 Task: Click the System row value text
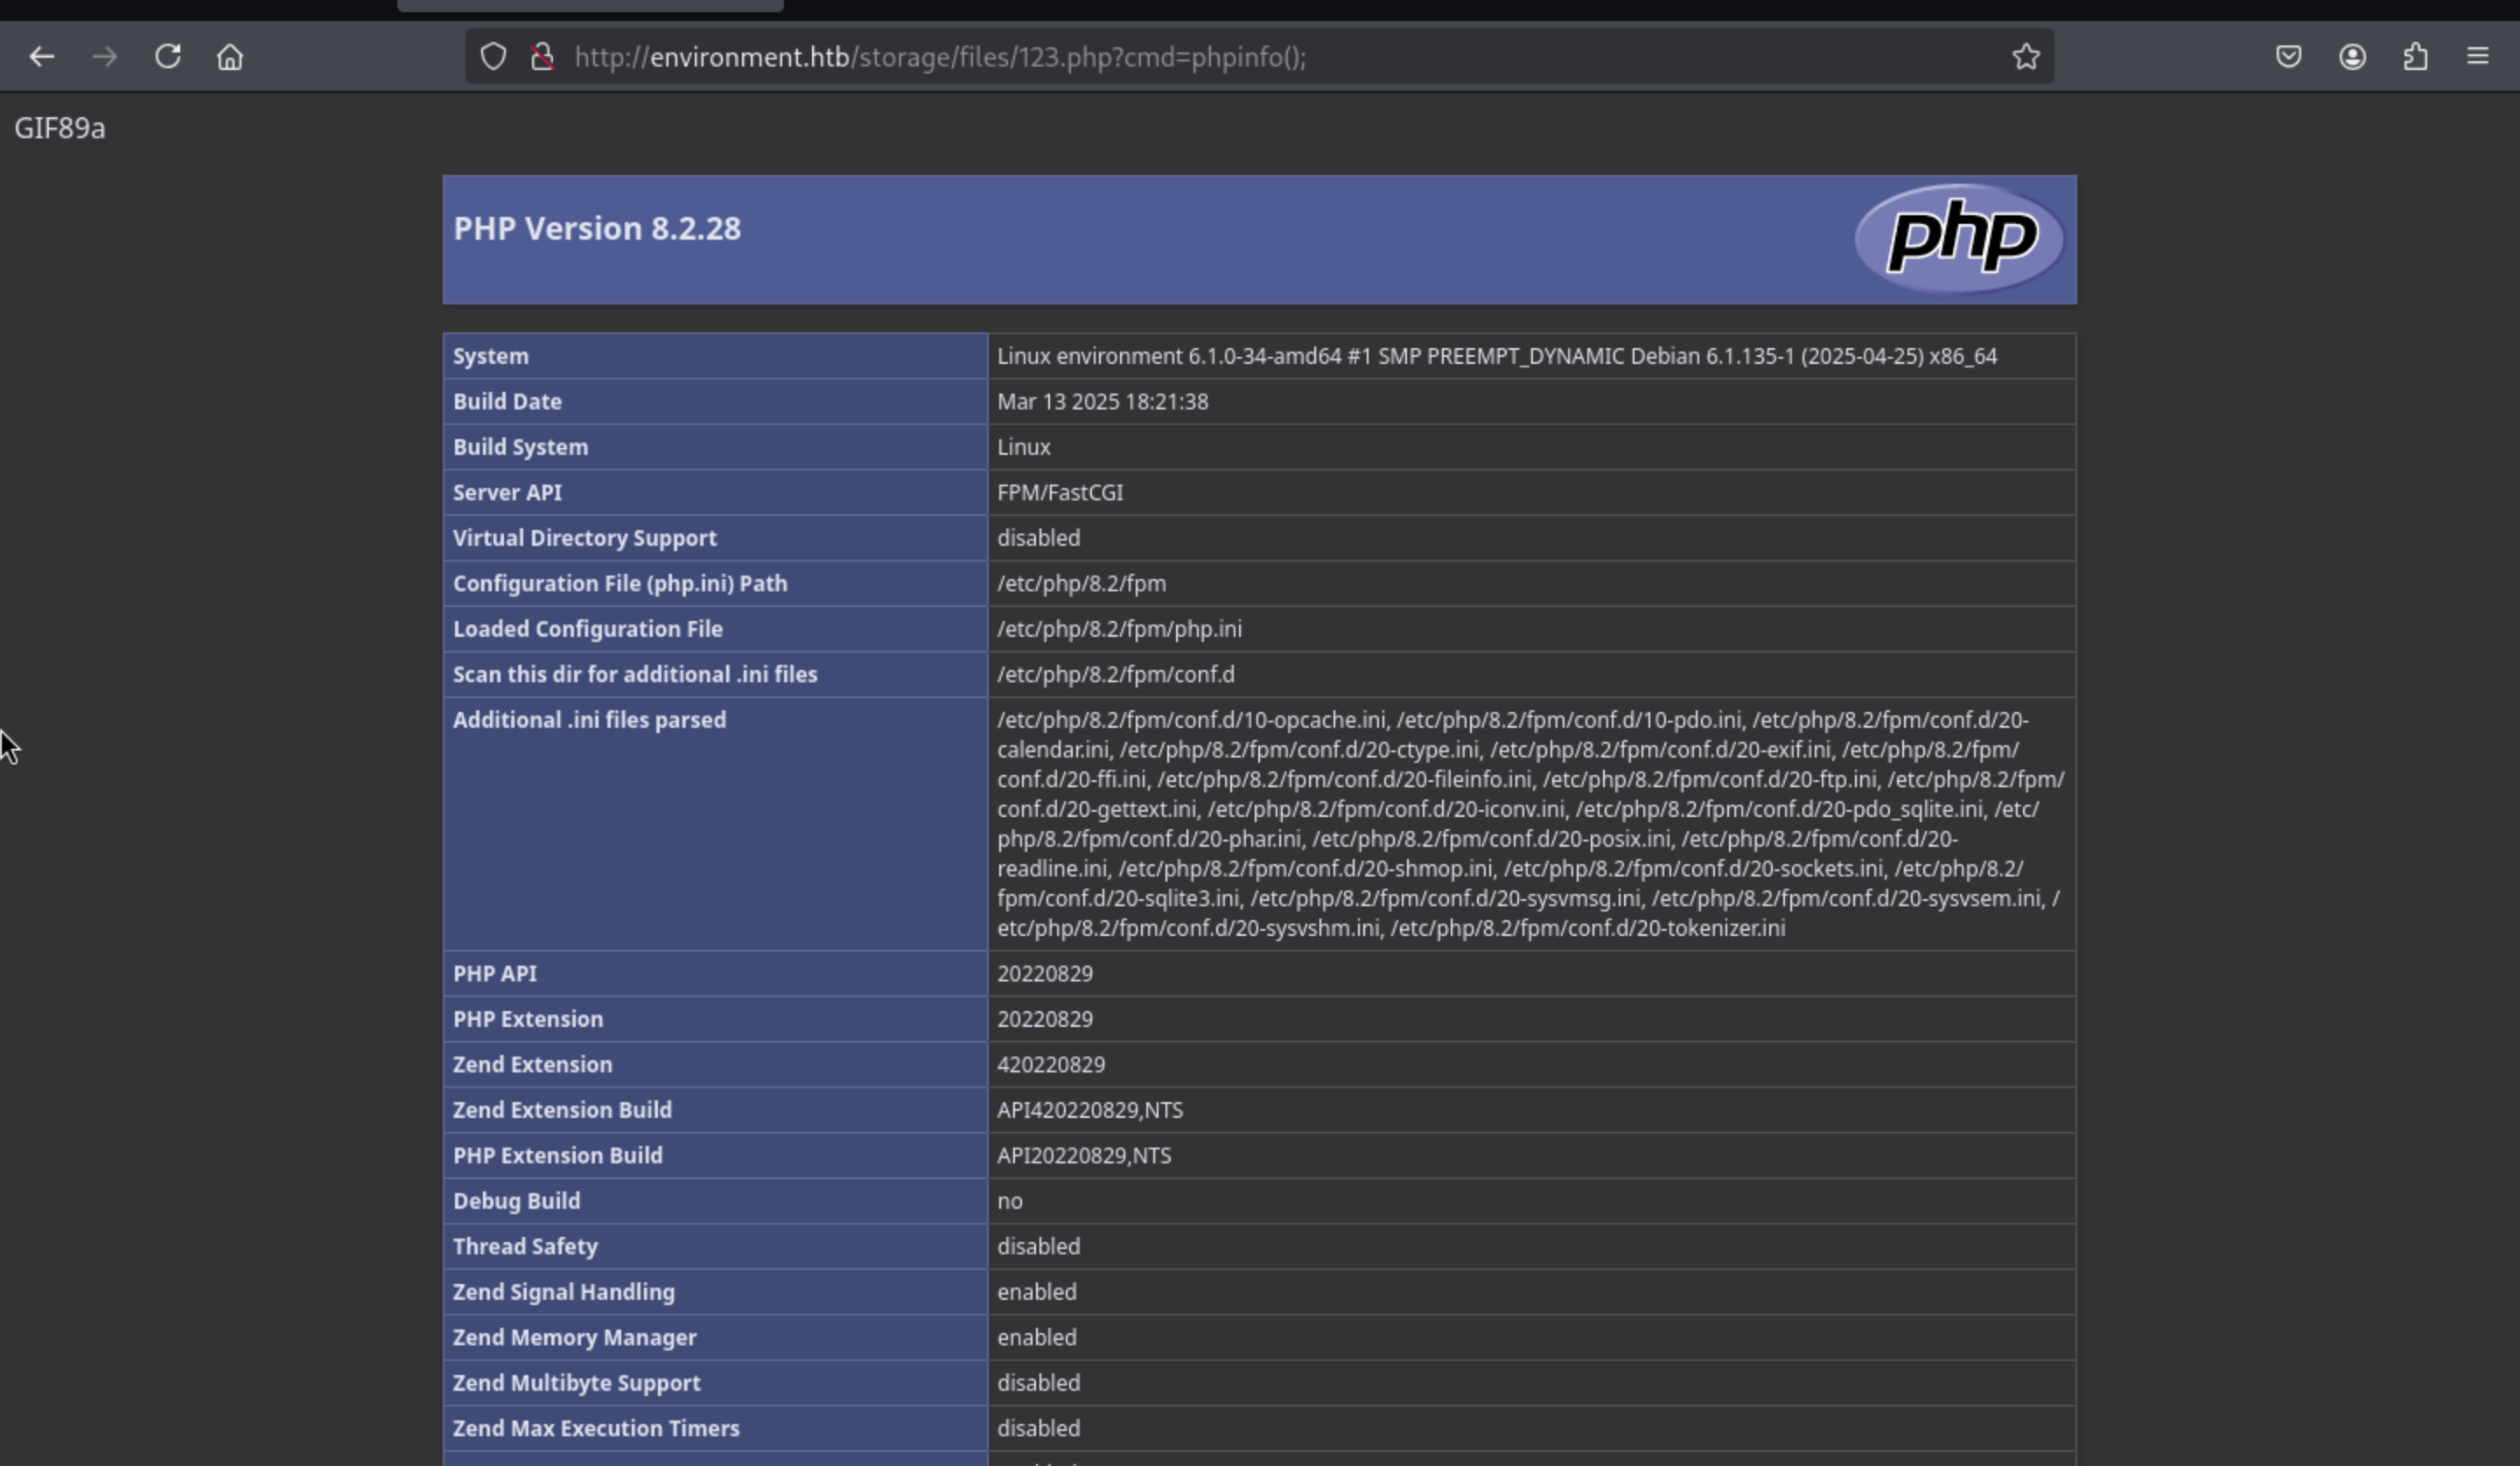[x=1496, y=357]
